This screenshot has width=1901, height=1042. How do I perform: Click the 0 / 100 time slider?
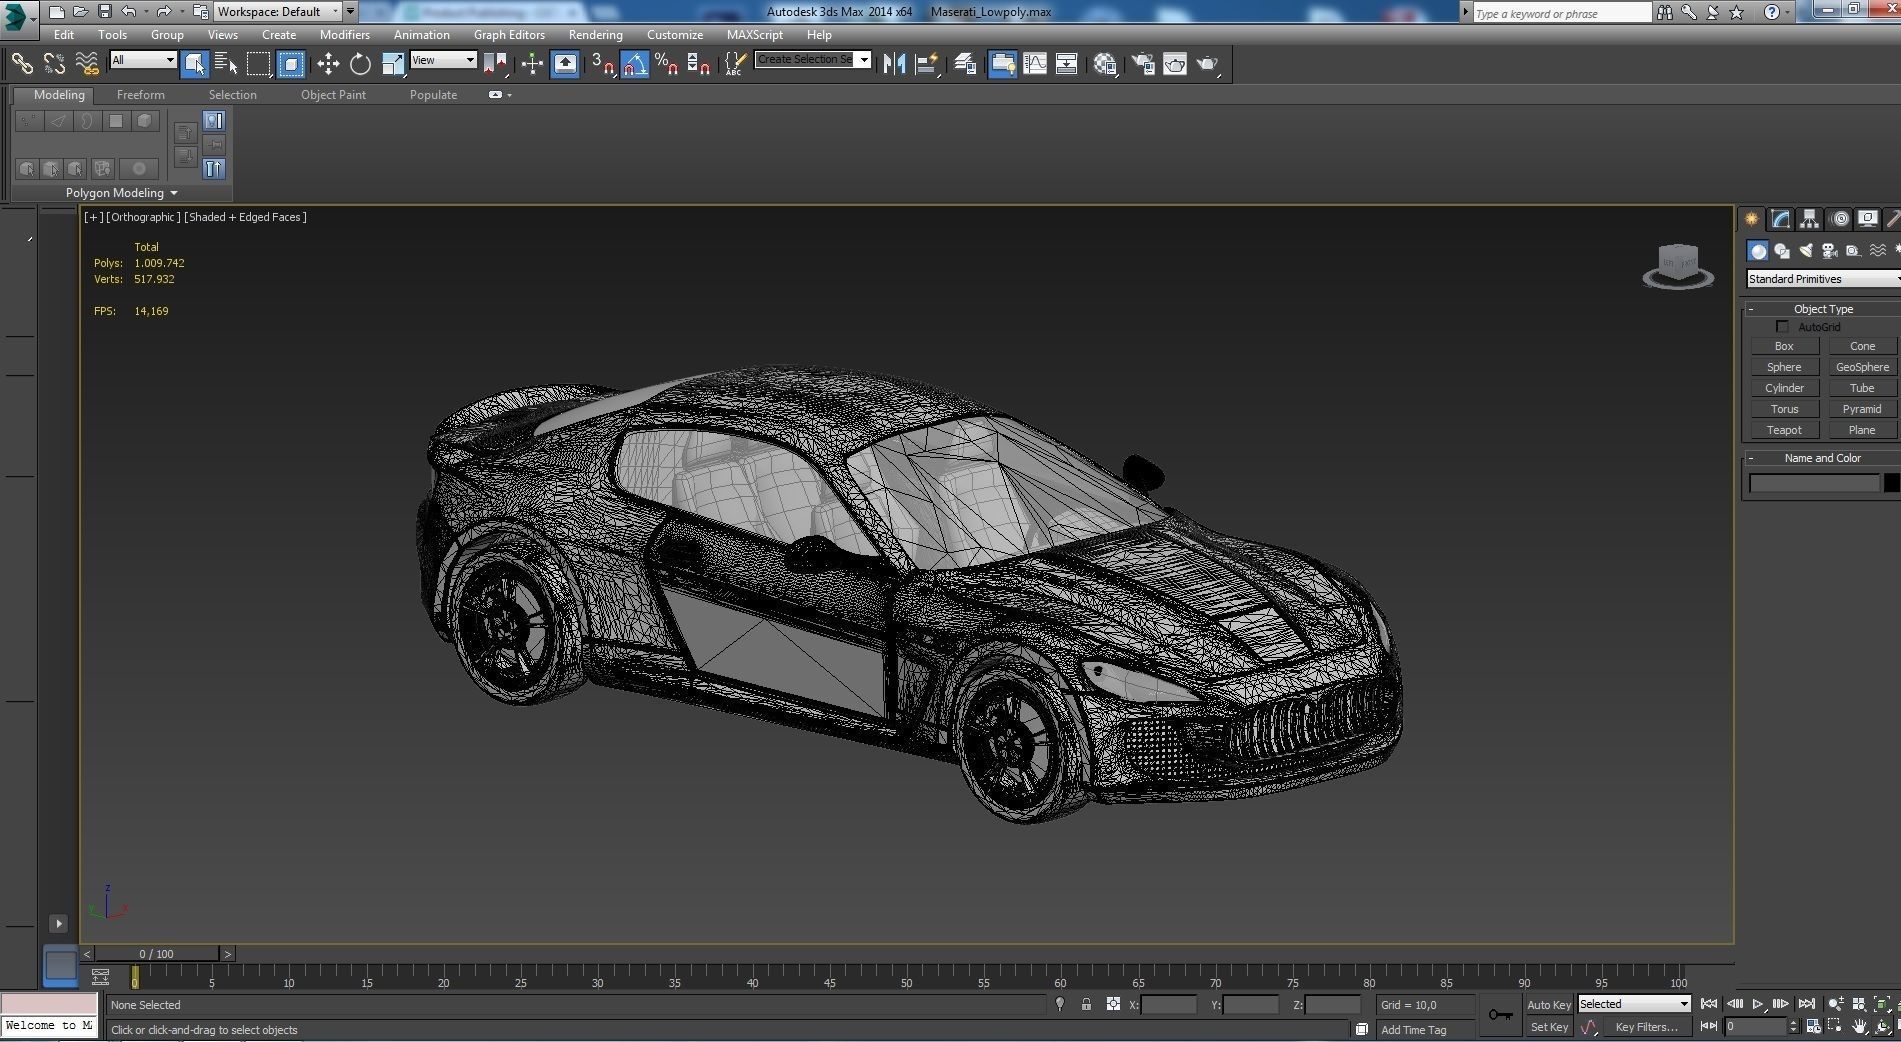[x=157, y=954]
